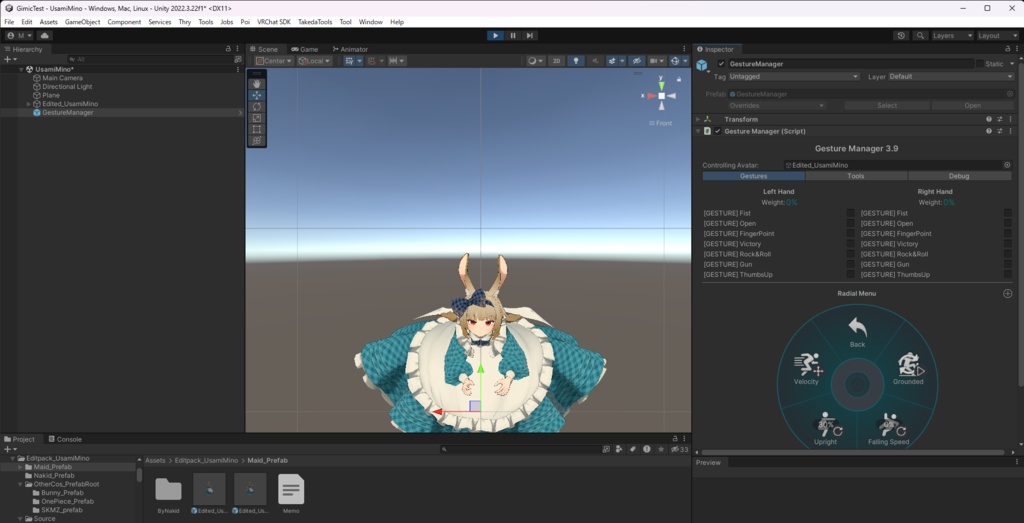
Task: Open the Layer Default dropdown
Action: click(x=951, y=76)
